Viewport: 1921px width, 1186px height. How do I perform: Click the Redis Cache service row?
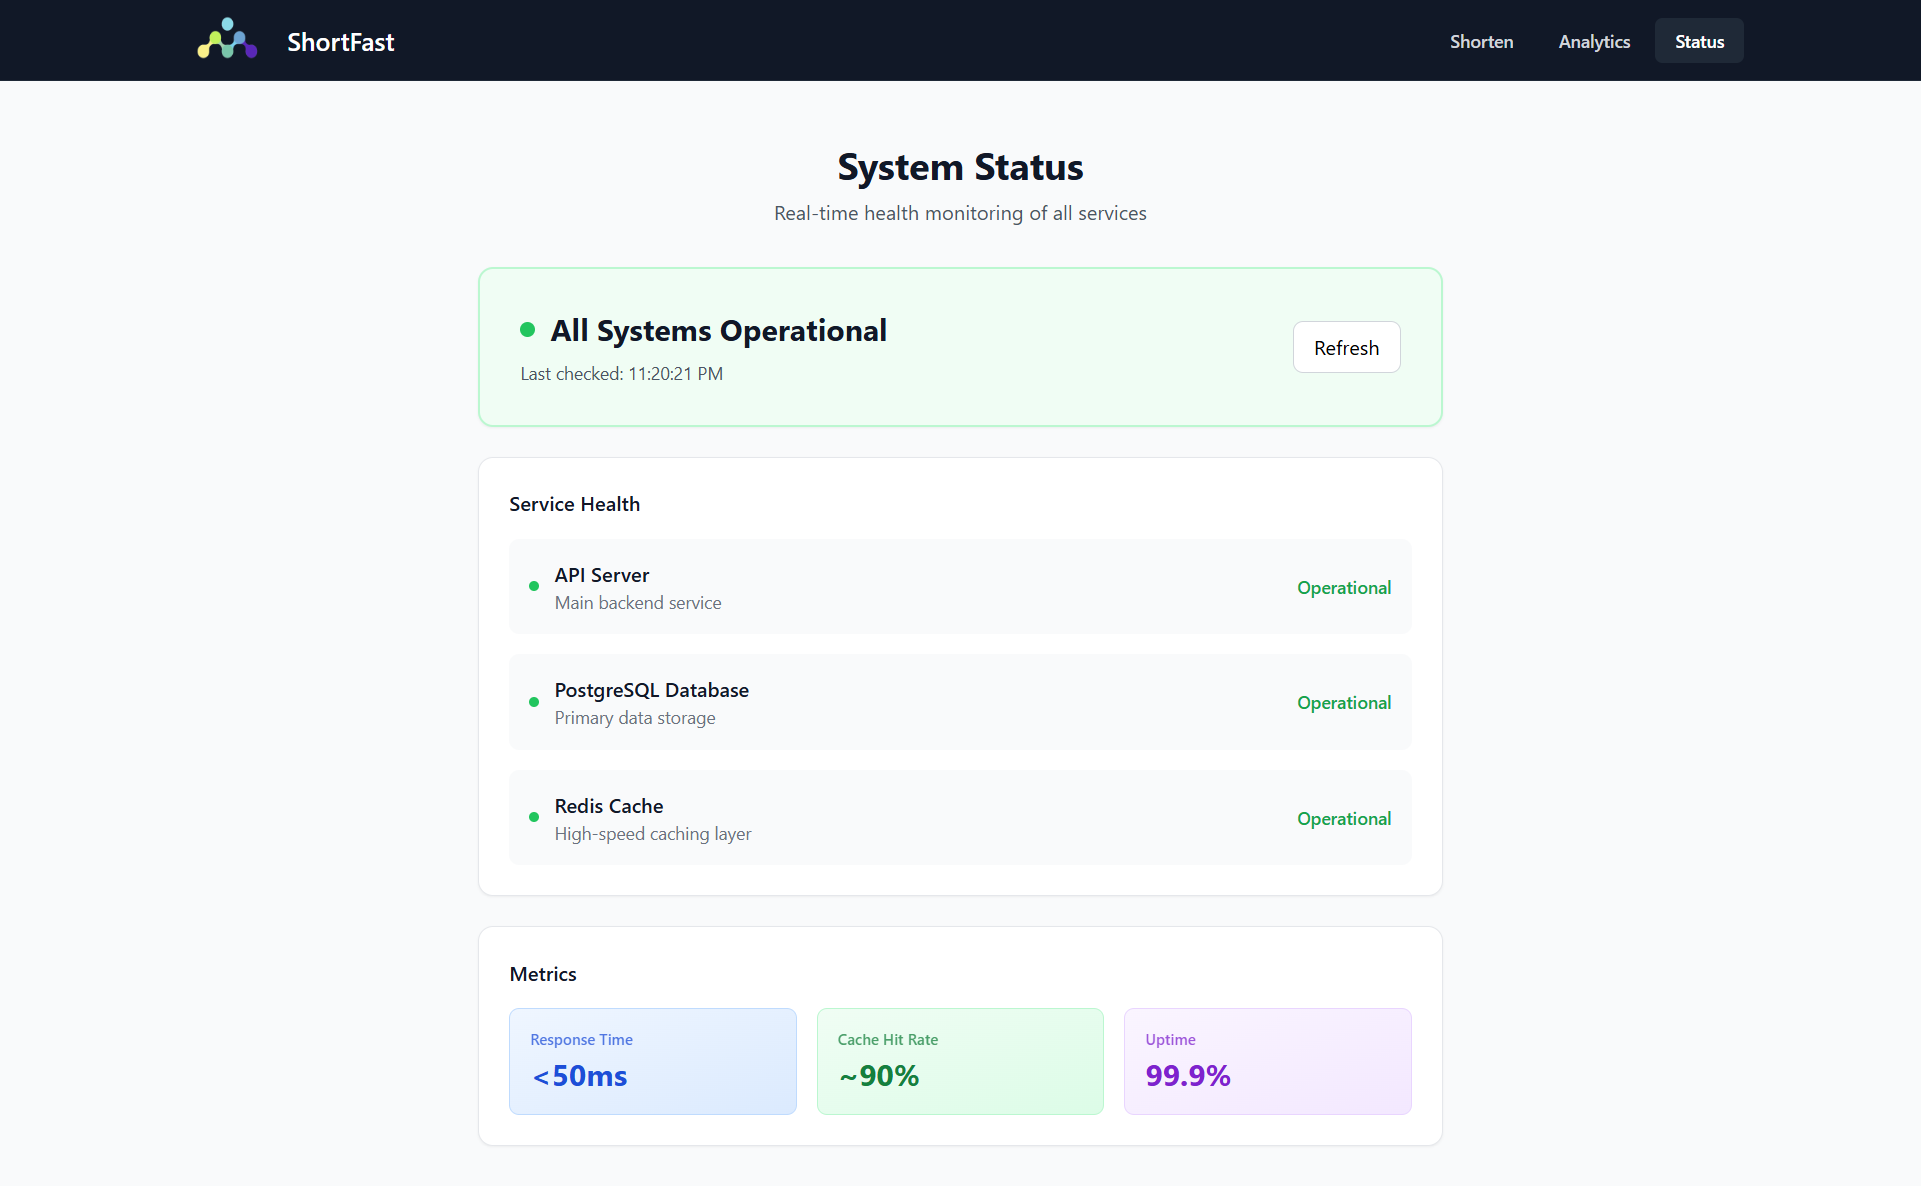coord(960,818)
